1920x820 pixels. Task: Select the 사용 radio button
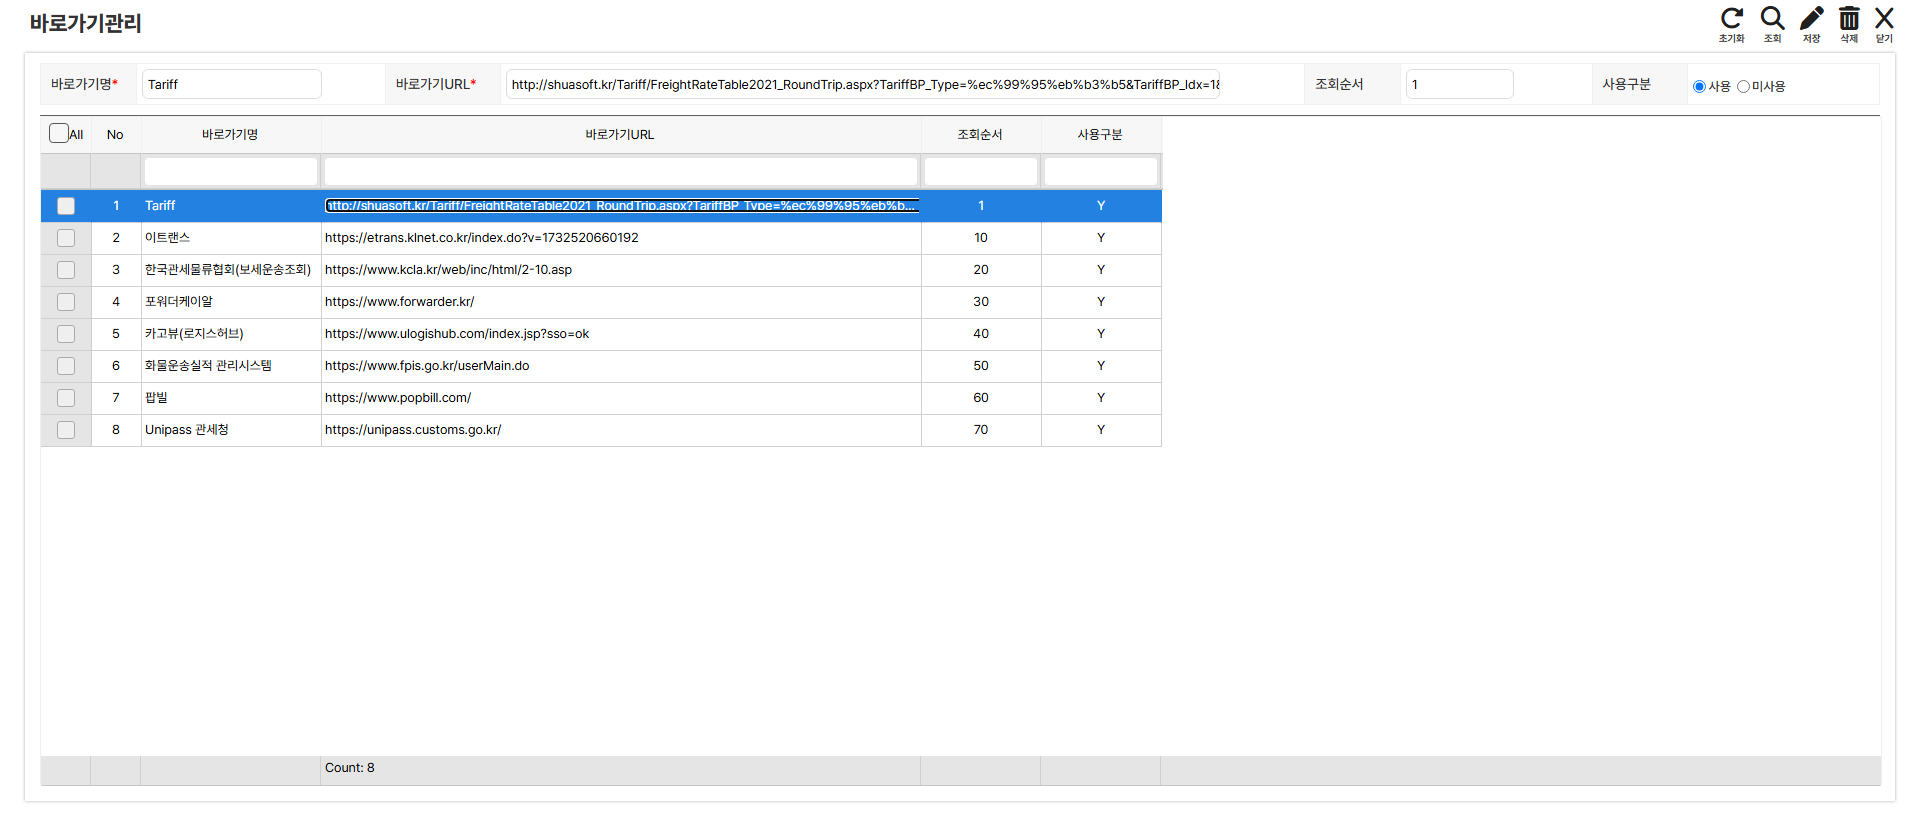(1699, 87)
